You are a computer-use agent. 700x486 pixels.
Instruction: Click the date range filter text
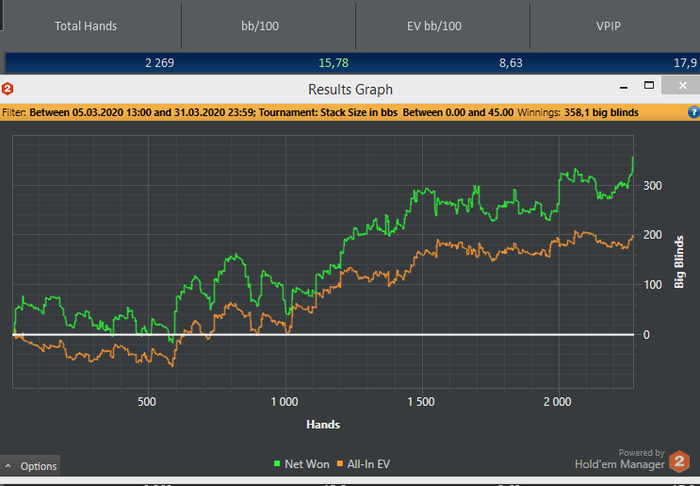142,112
